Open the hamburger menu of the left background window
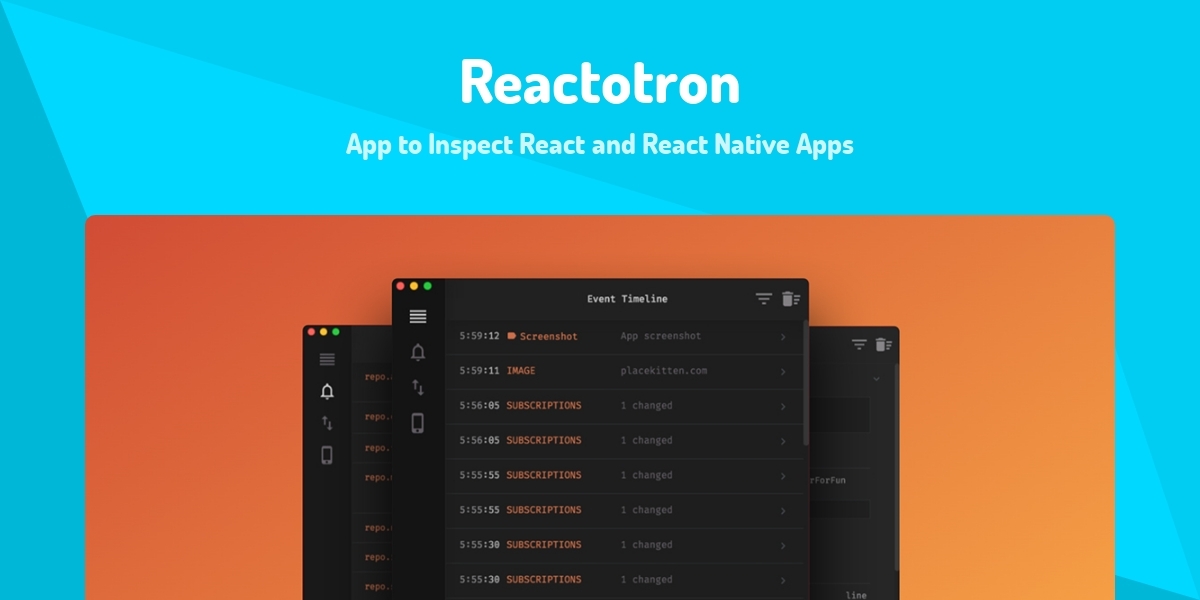The height and width of the screenshot is (600, 1200). (x=325, y=360)
